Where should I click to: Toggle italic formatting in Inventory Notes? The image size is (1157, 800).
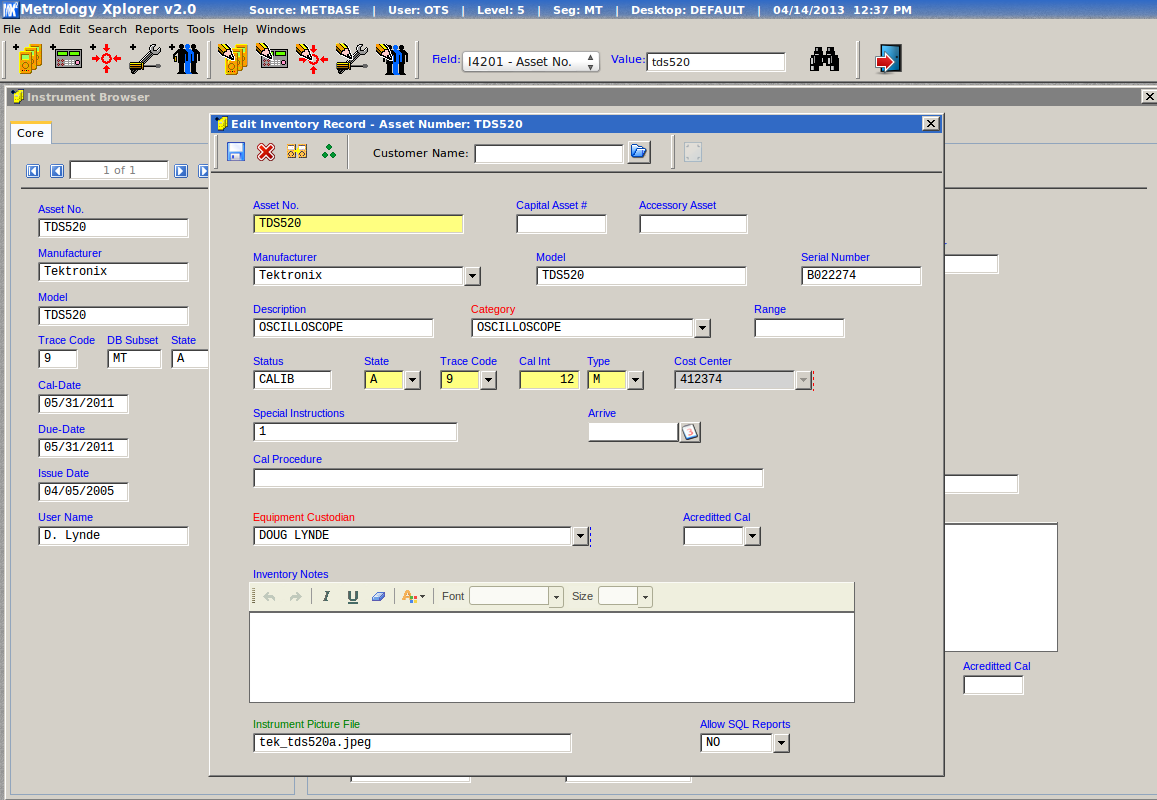tap(326, 596)
